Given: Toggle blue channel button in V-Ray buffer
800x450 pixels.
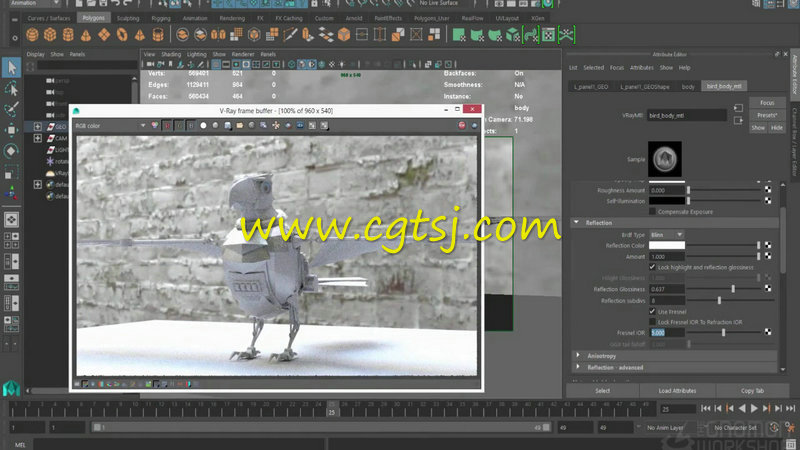Looking at the screenshot, I should pyautogui.click(x=191, y=126).
